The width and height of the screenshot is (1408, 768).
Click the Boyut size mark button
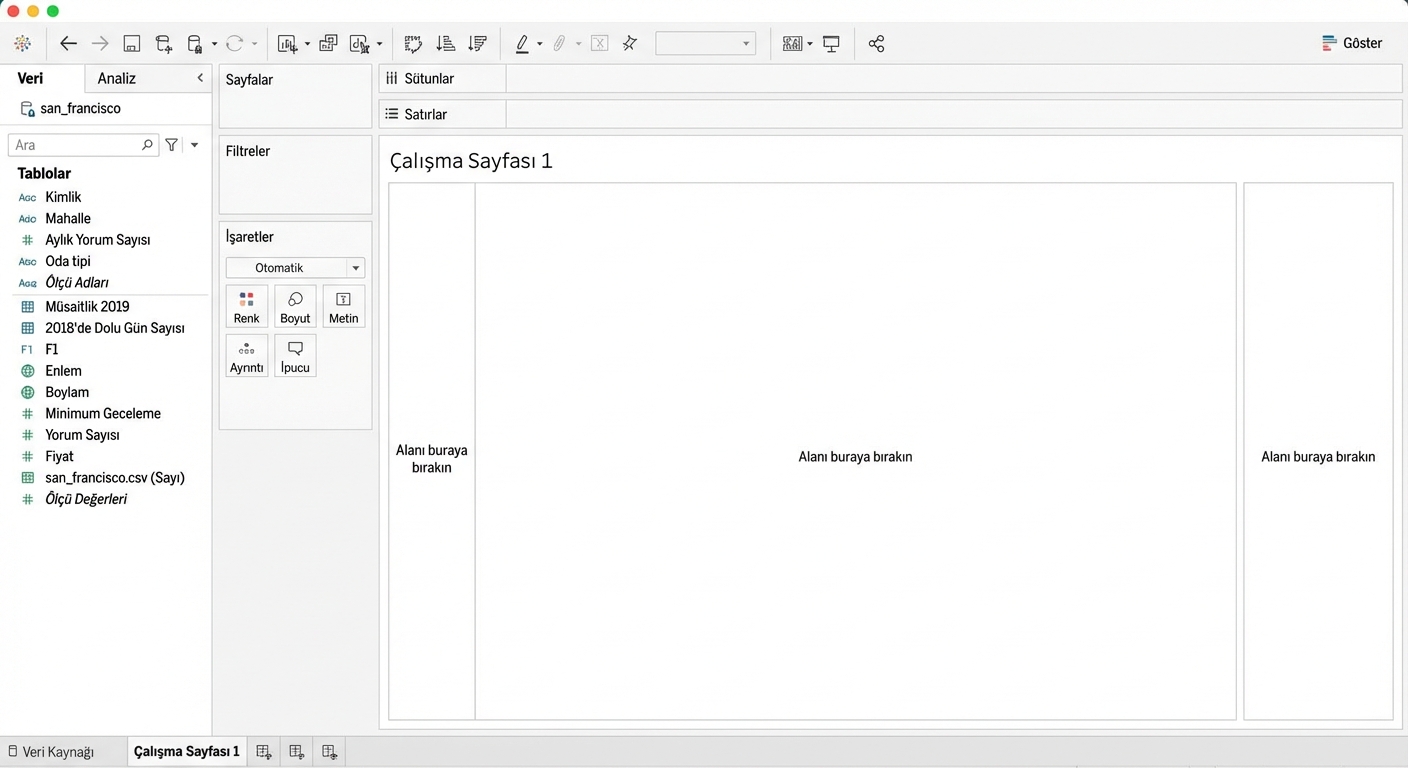(x=295, y=306)
